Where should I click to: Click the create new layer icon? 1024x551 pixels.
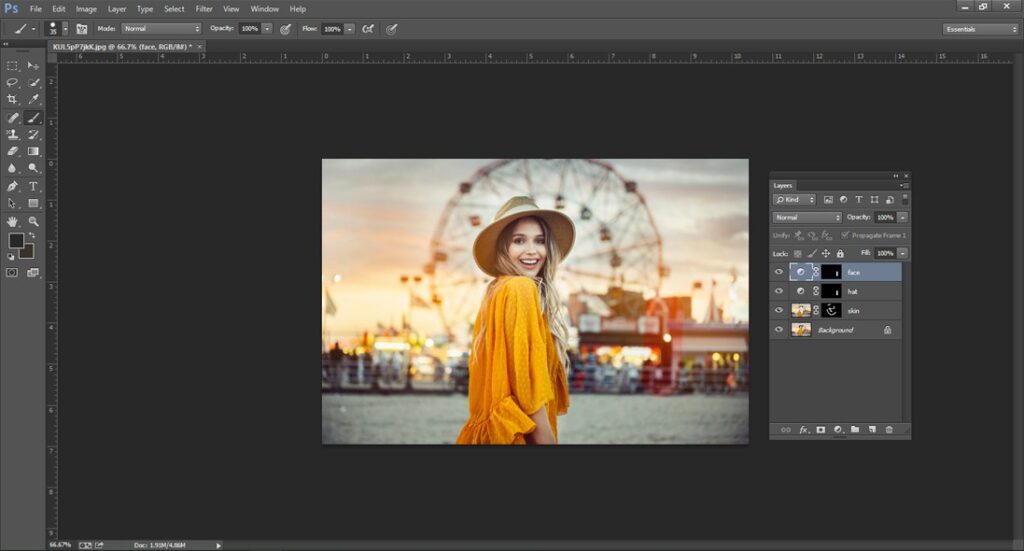[872, 430]
